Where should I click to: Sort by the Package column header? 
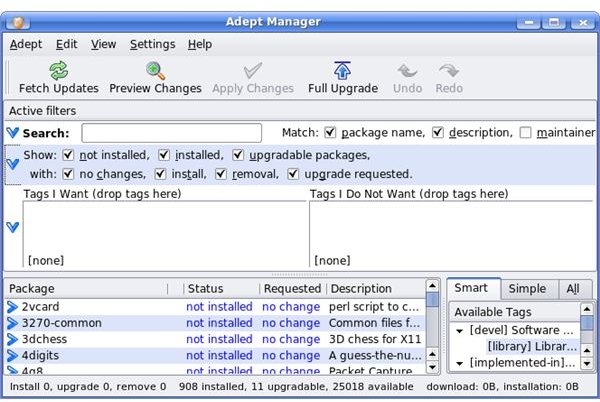point(86,289)
